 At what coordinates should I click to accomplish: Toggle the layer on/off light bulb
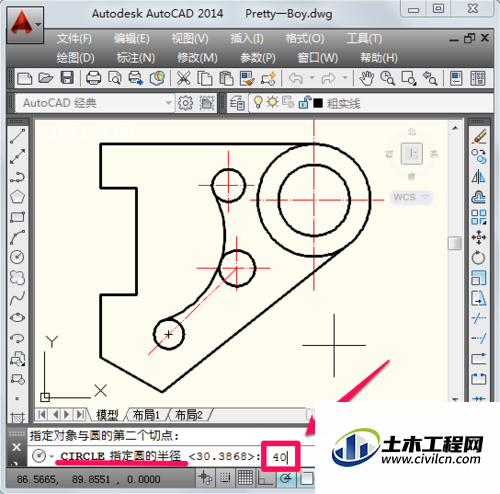[x=258, y=102]
